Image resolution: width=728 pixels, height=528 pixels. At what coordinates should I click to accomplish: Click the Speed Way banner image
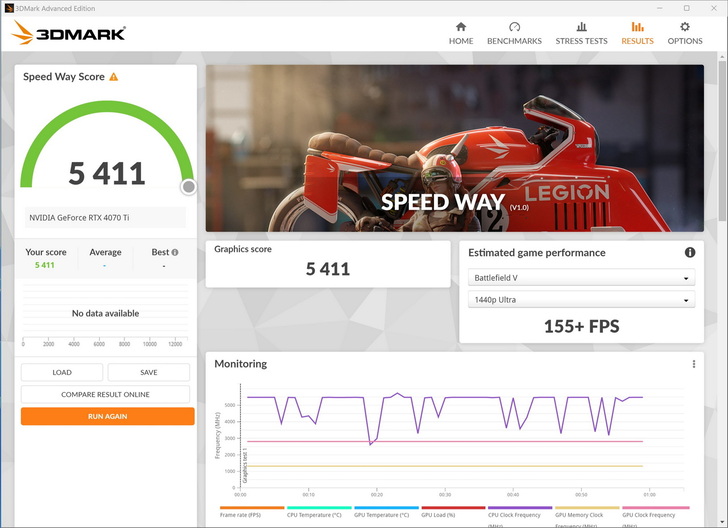tap(455, 148)
